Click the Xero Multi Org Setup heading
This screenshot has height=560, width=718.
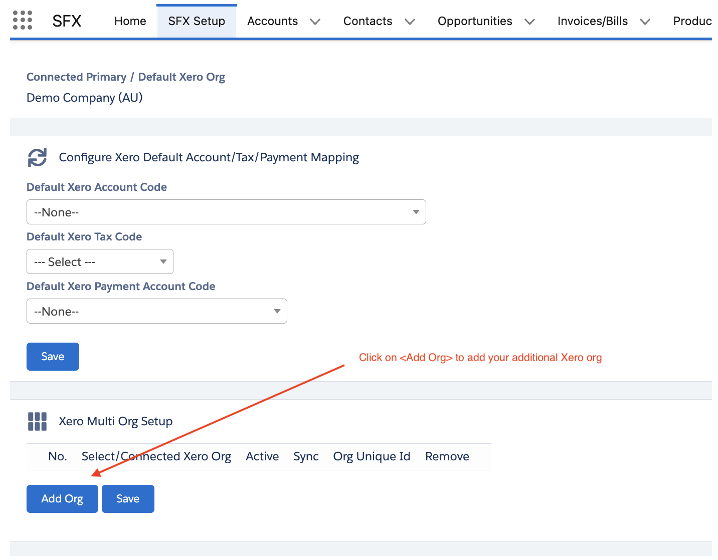pos(116,421)
